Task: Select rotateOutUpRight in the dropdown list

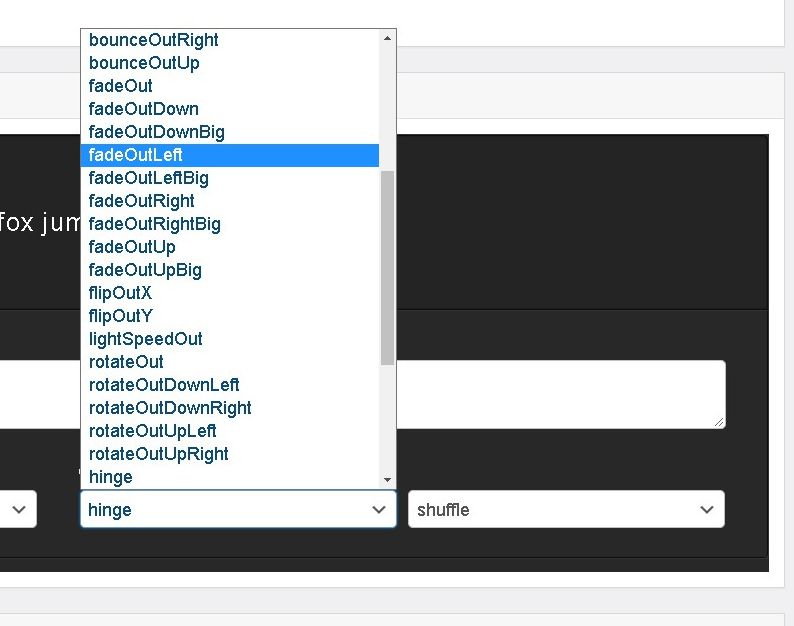Action: (158, 454)
